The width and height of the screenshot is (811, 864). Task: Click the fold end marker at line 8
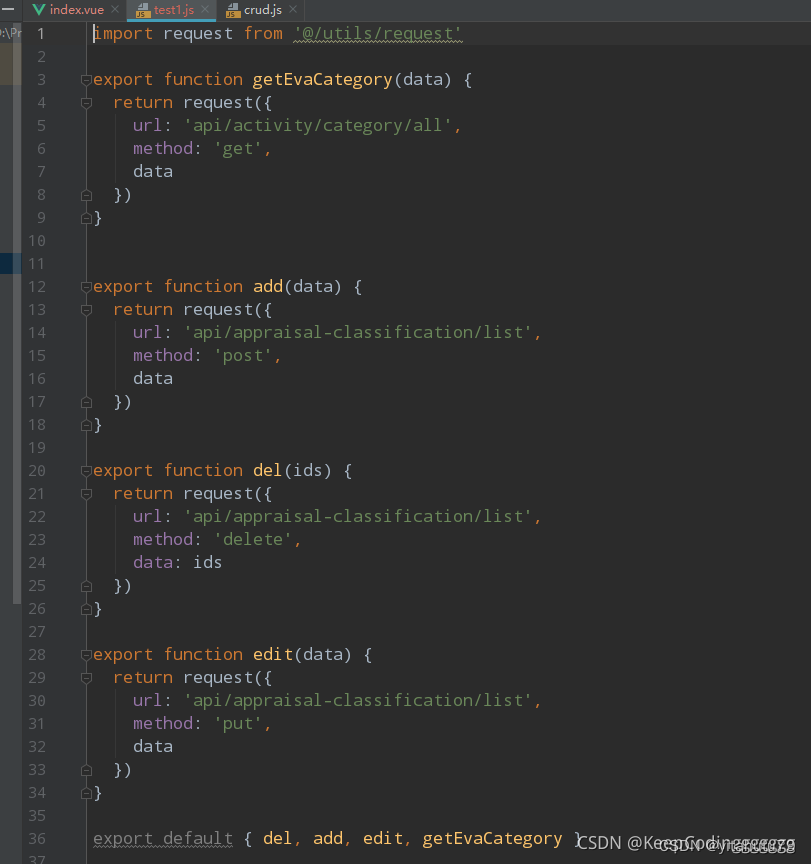point(86,195)
